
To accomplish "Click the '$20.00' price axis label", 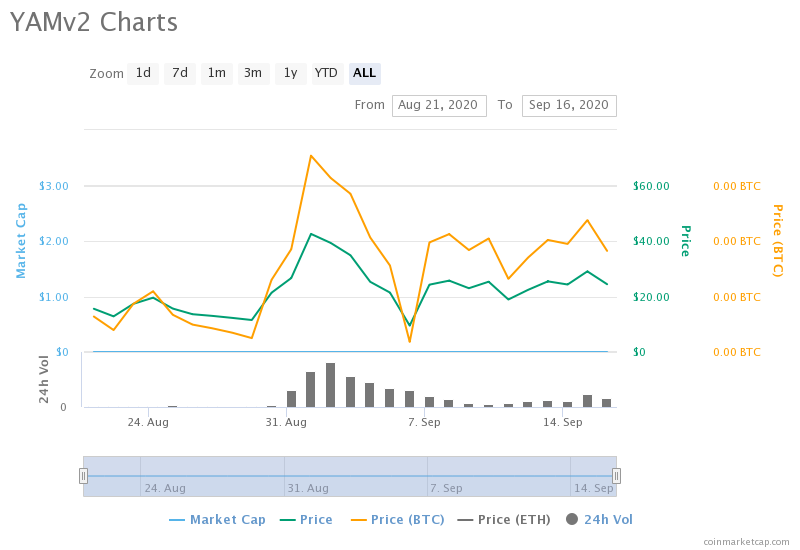I will tap(651, 297).
